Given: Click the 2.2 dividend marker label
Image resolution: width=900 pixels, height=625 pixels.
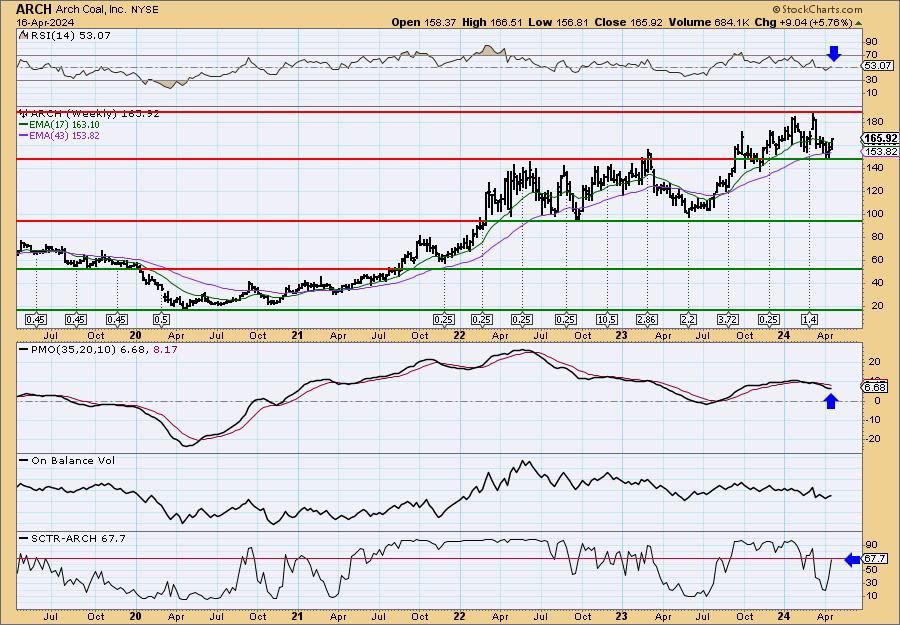Looking at the screenshot, I should coord(688,320).
